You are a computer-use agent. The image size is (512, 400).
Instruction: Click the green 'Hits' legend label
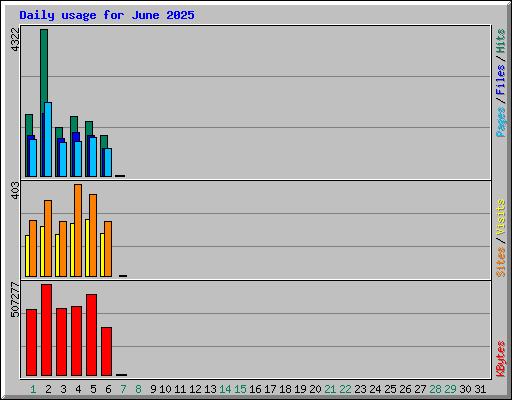500,41
